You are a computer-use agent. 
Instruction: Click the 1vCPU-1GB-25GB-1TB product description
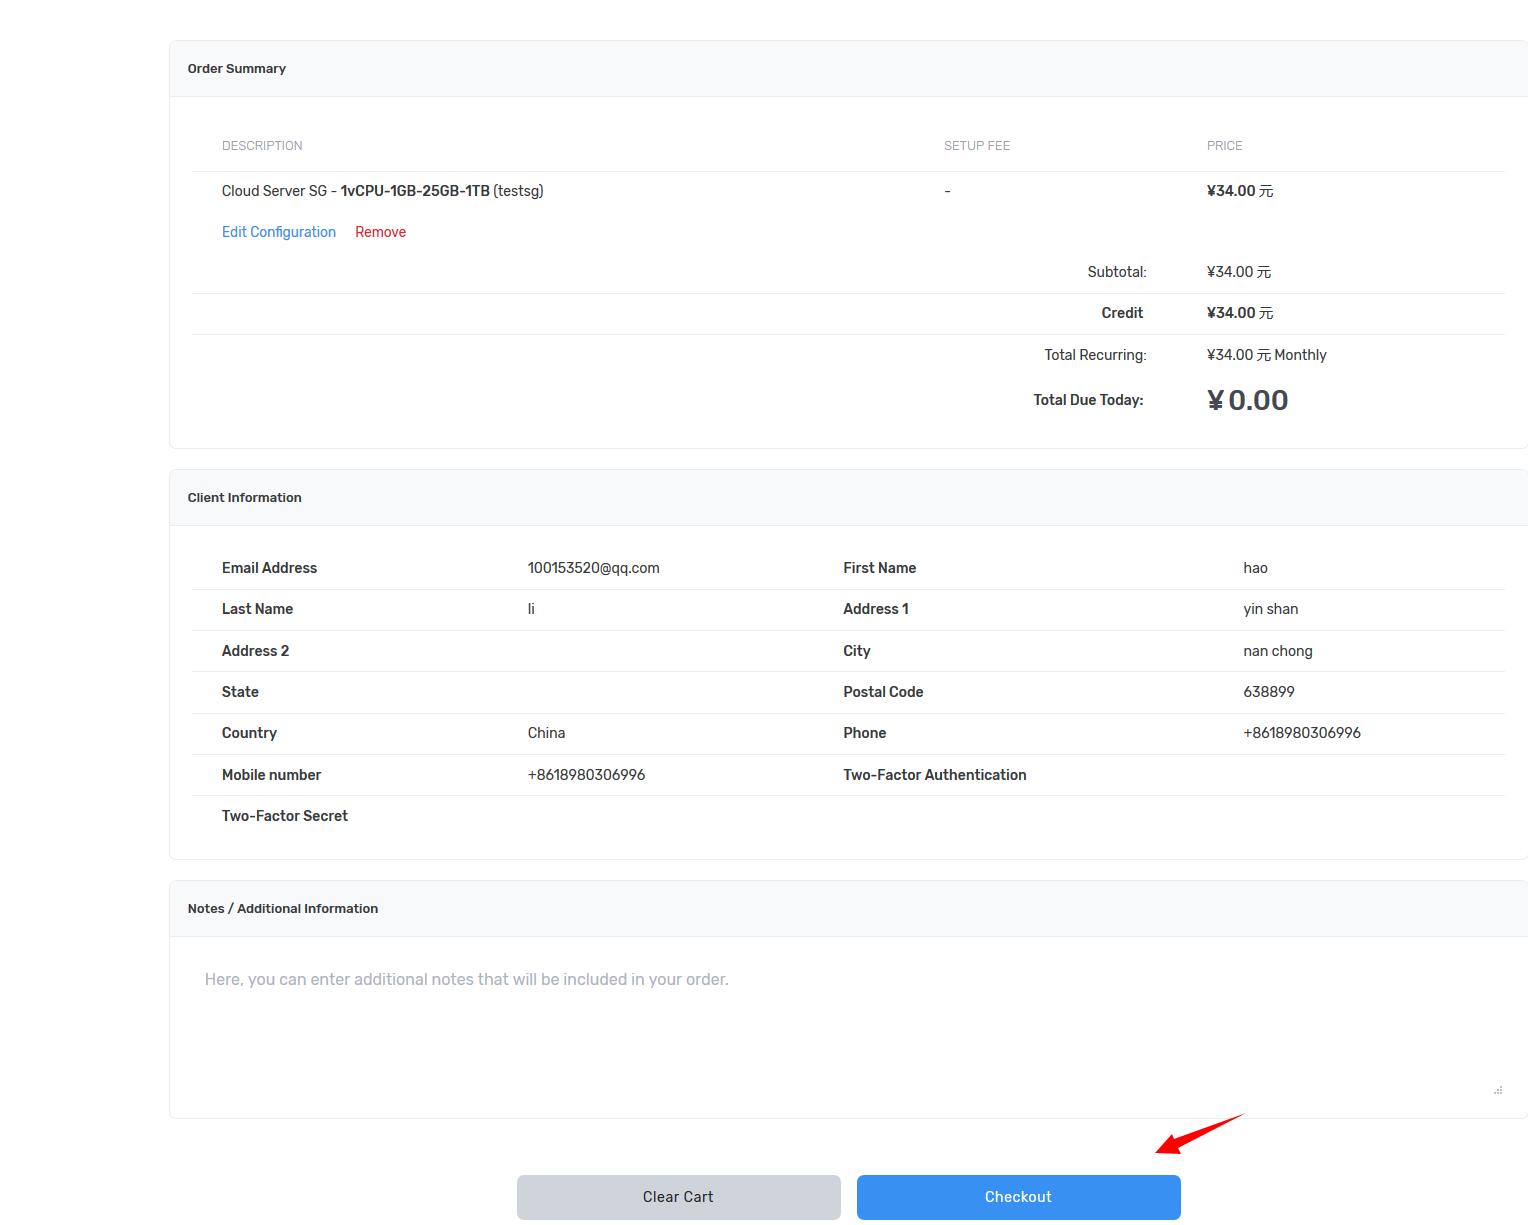coord(415,191)
